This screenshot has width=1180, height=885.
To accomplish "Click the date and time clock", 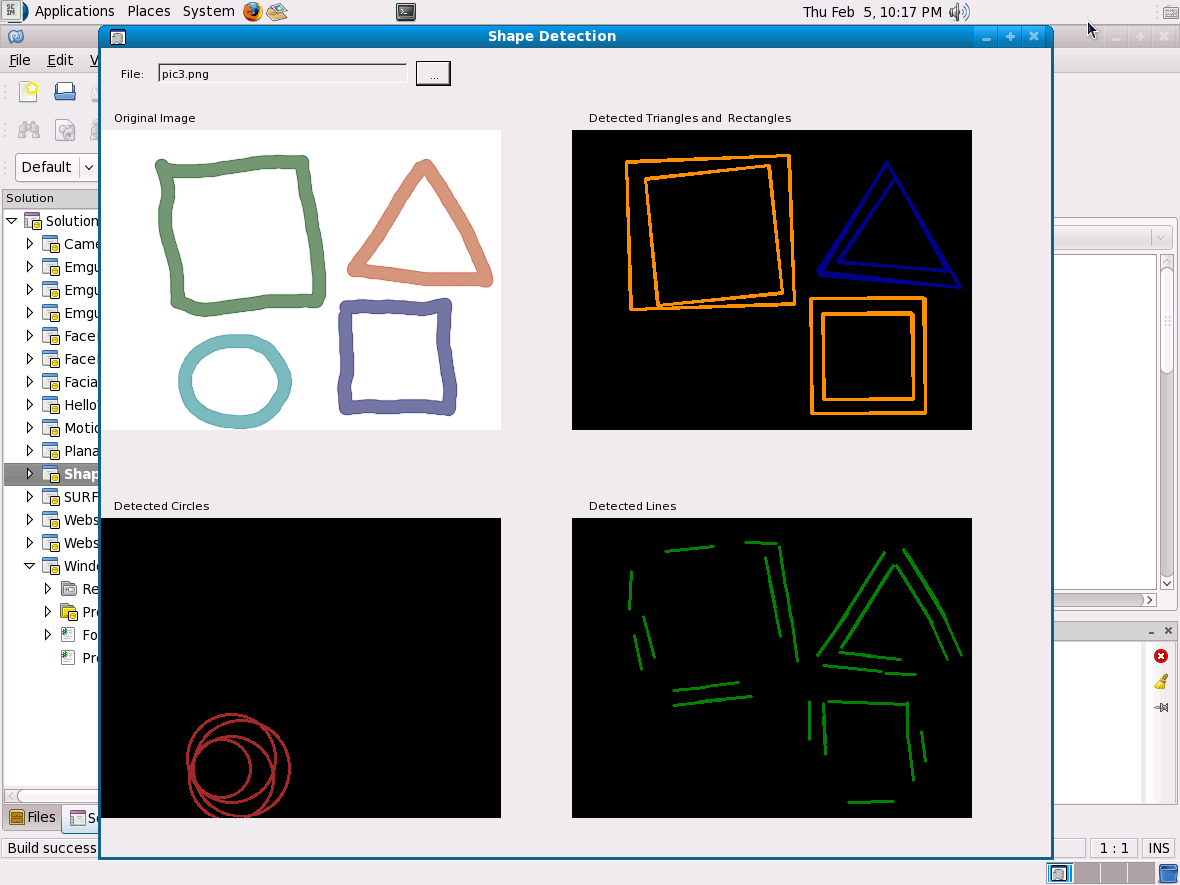I will coord(871,11).
